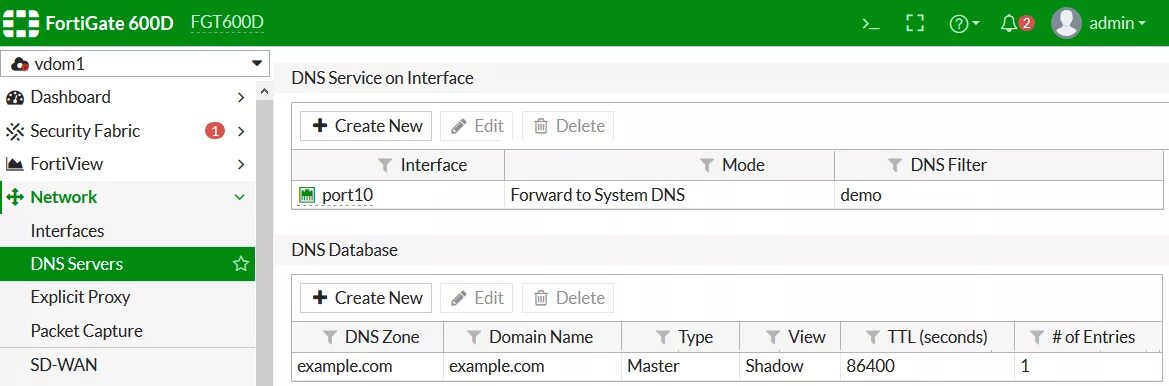Open the admin user dropdown
This screenshot has width=1169, height=386.
[1099, 23]
